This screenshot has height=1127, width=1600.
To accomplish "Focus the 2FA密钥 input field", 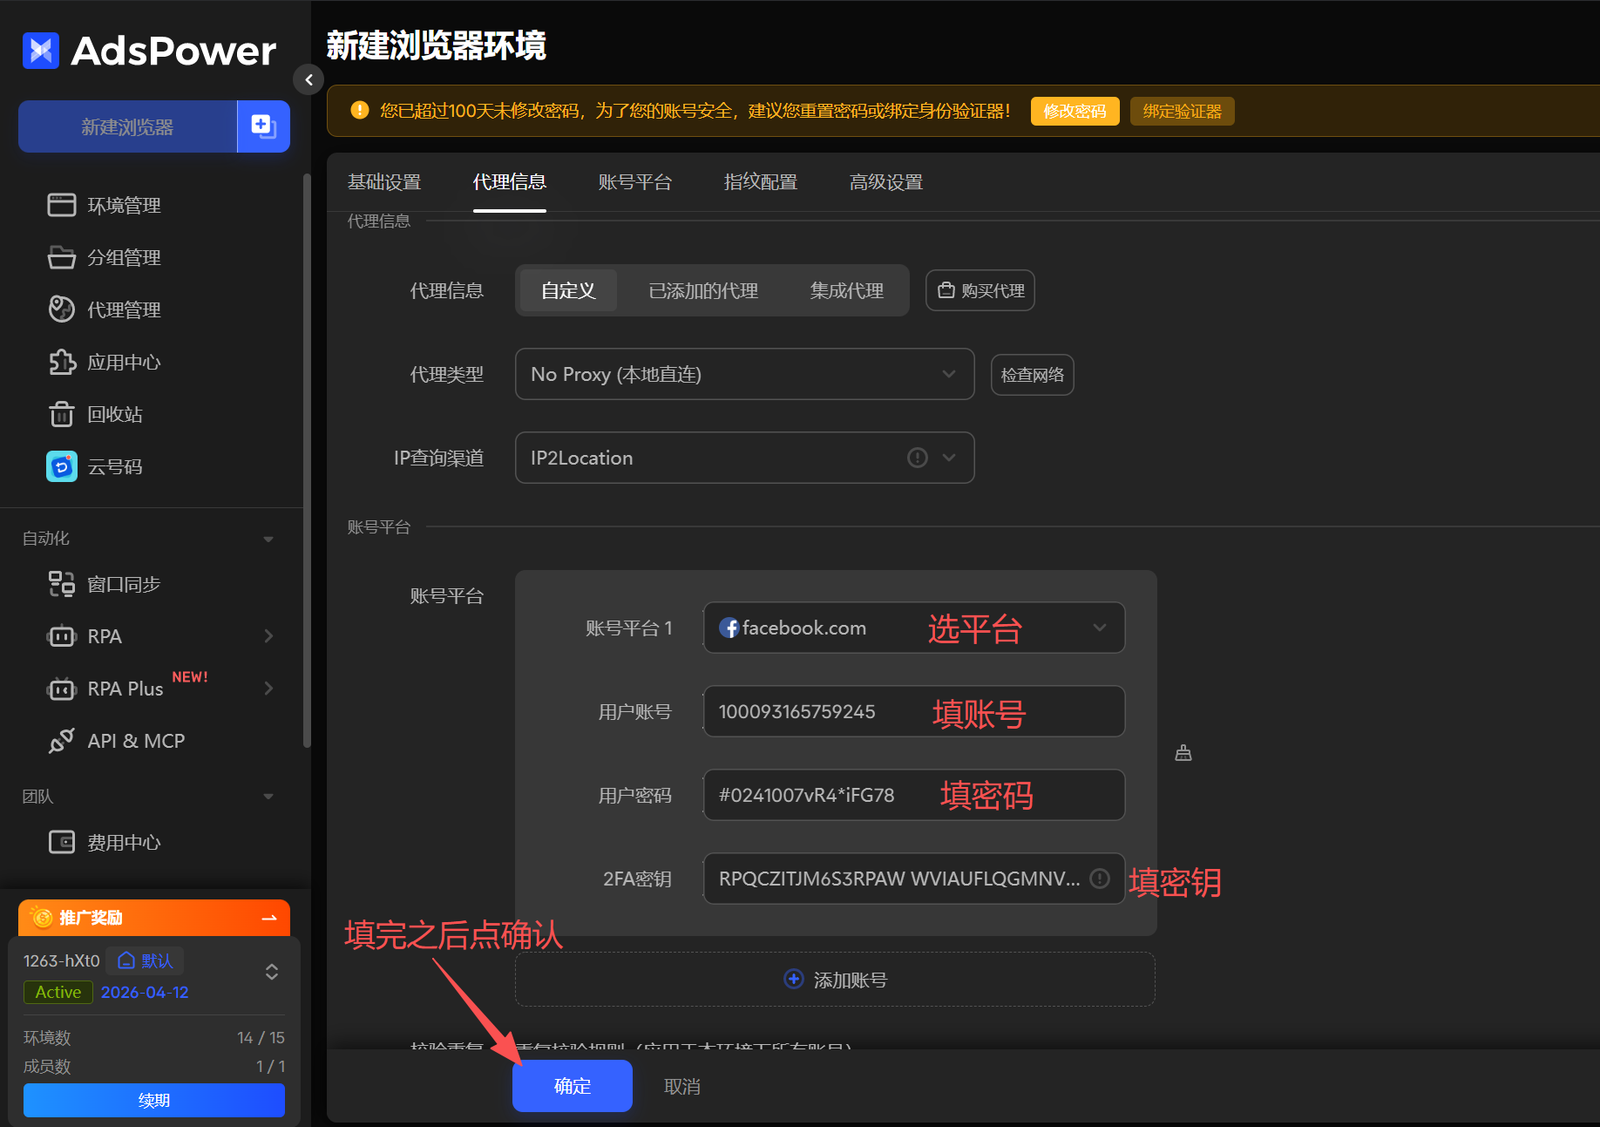I will point(914,878).
